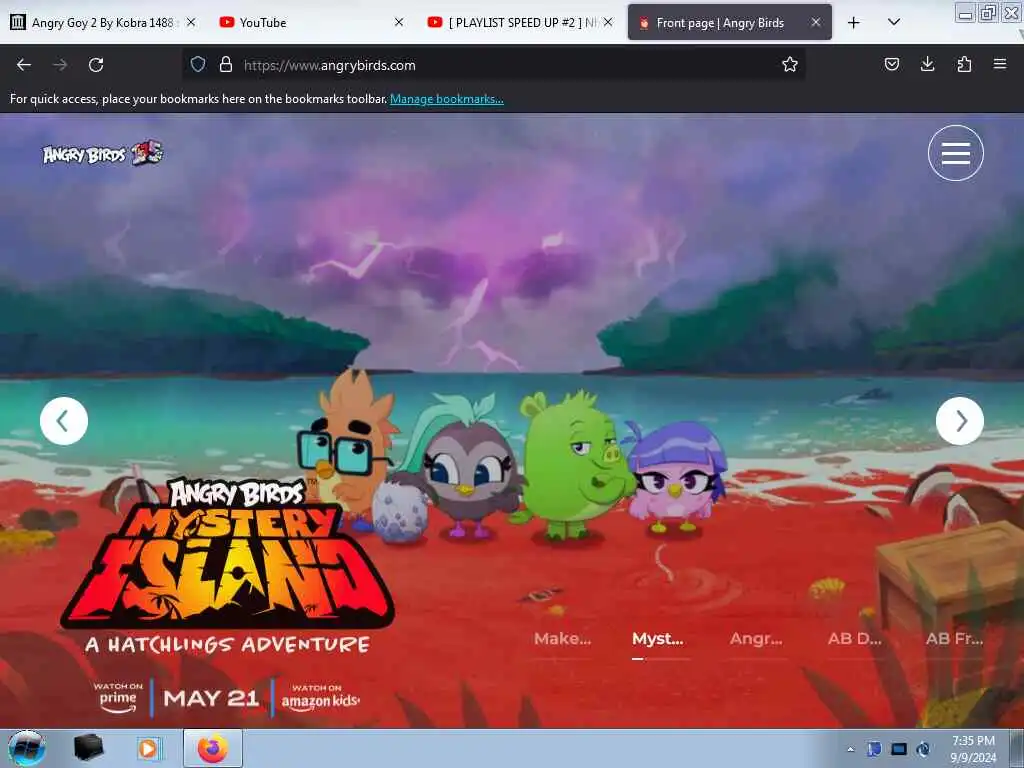Close the YouTube tab
This screenshot has height=768, width=1024.
[399, 22]
